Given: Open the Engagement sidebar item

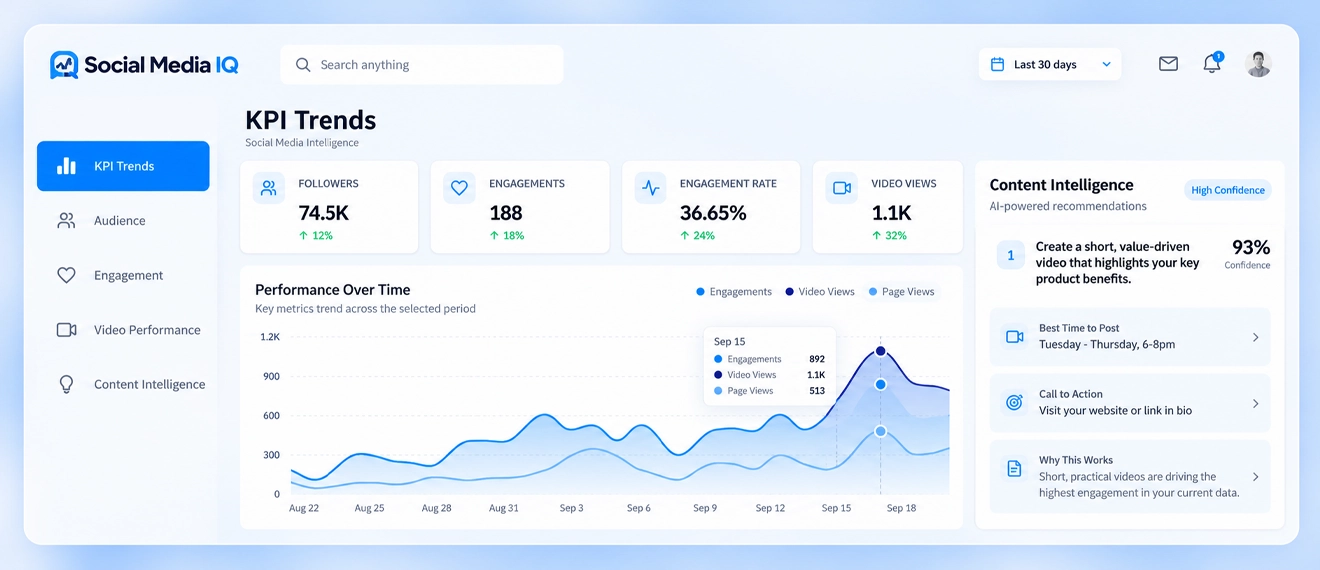Looking at the screenshot, I should [x=123, y=275].
